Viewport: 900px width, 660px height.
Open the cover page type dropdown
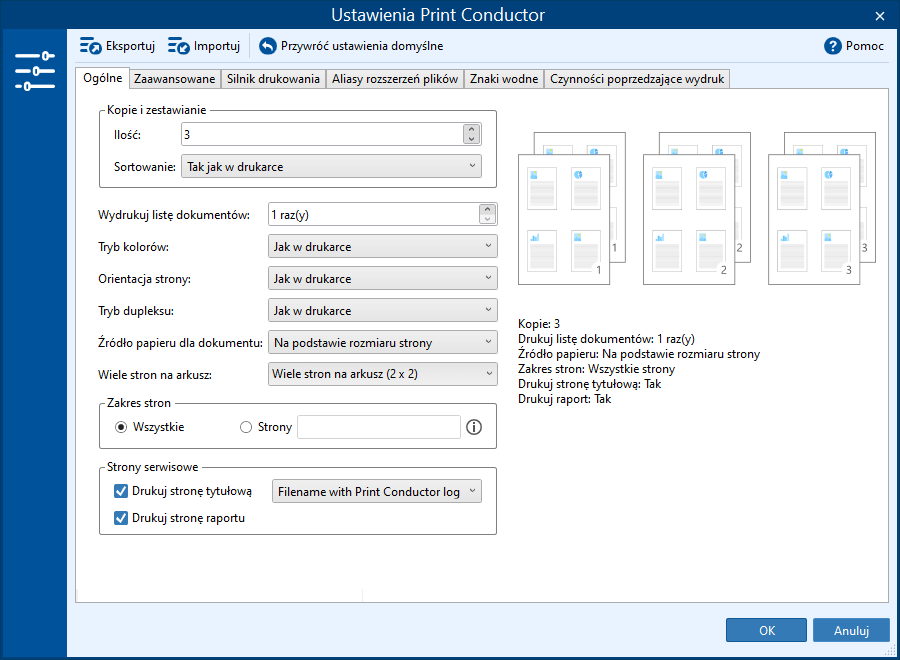point(377,491)
